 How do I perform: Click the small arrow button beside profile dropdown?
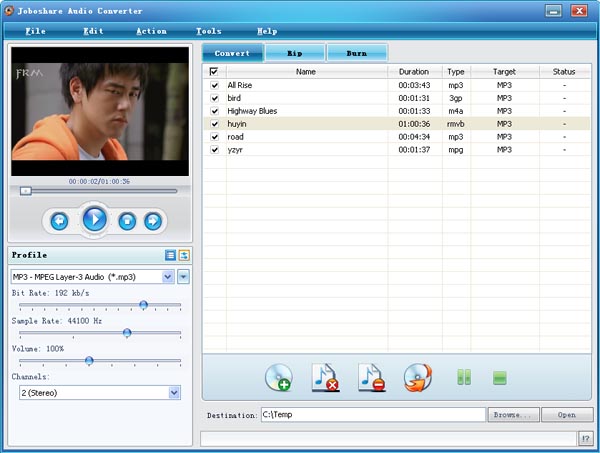[x=184, y=277]
